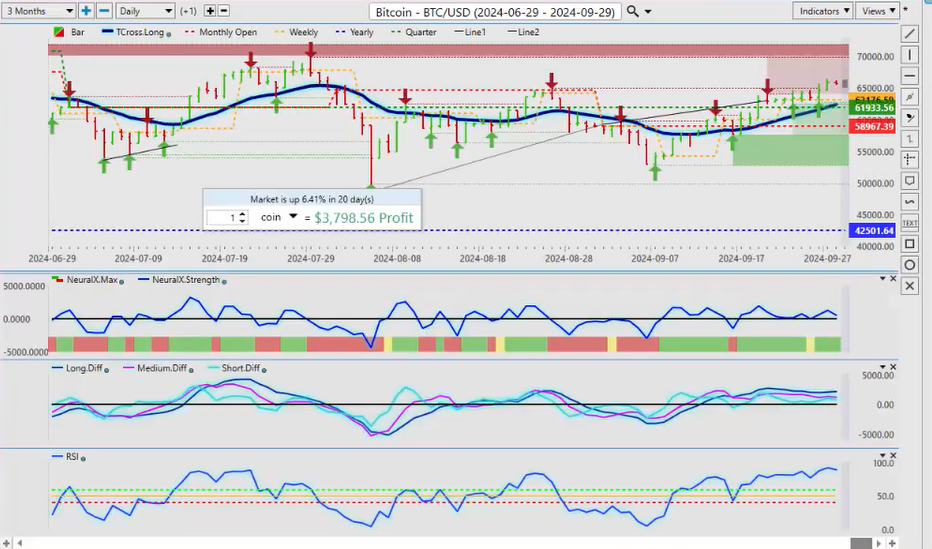Image resolution: width=932 pixels, height=549 pixels.
Task: Click the Bitcoin BTC/USD symbol title field
Action: click(495, 11)
